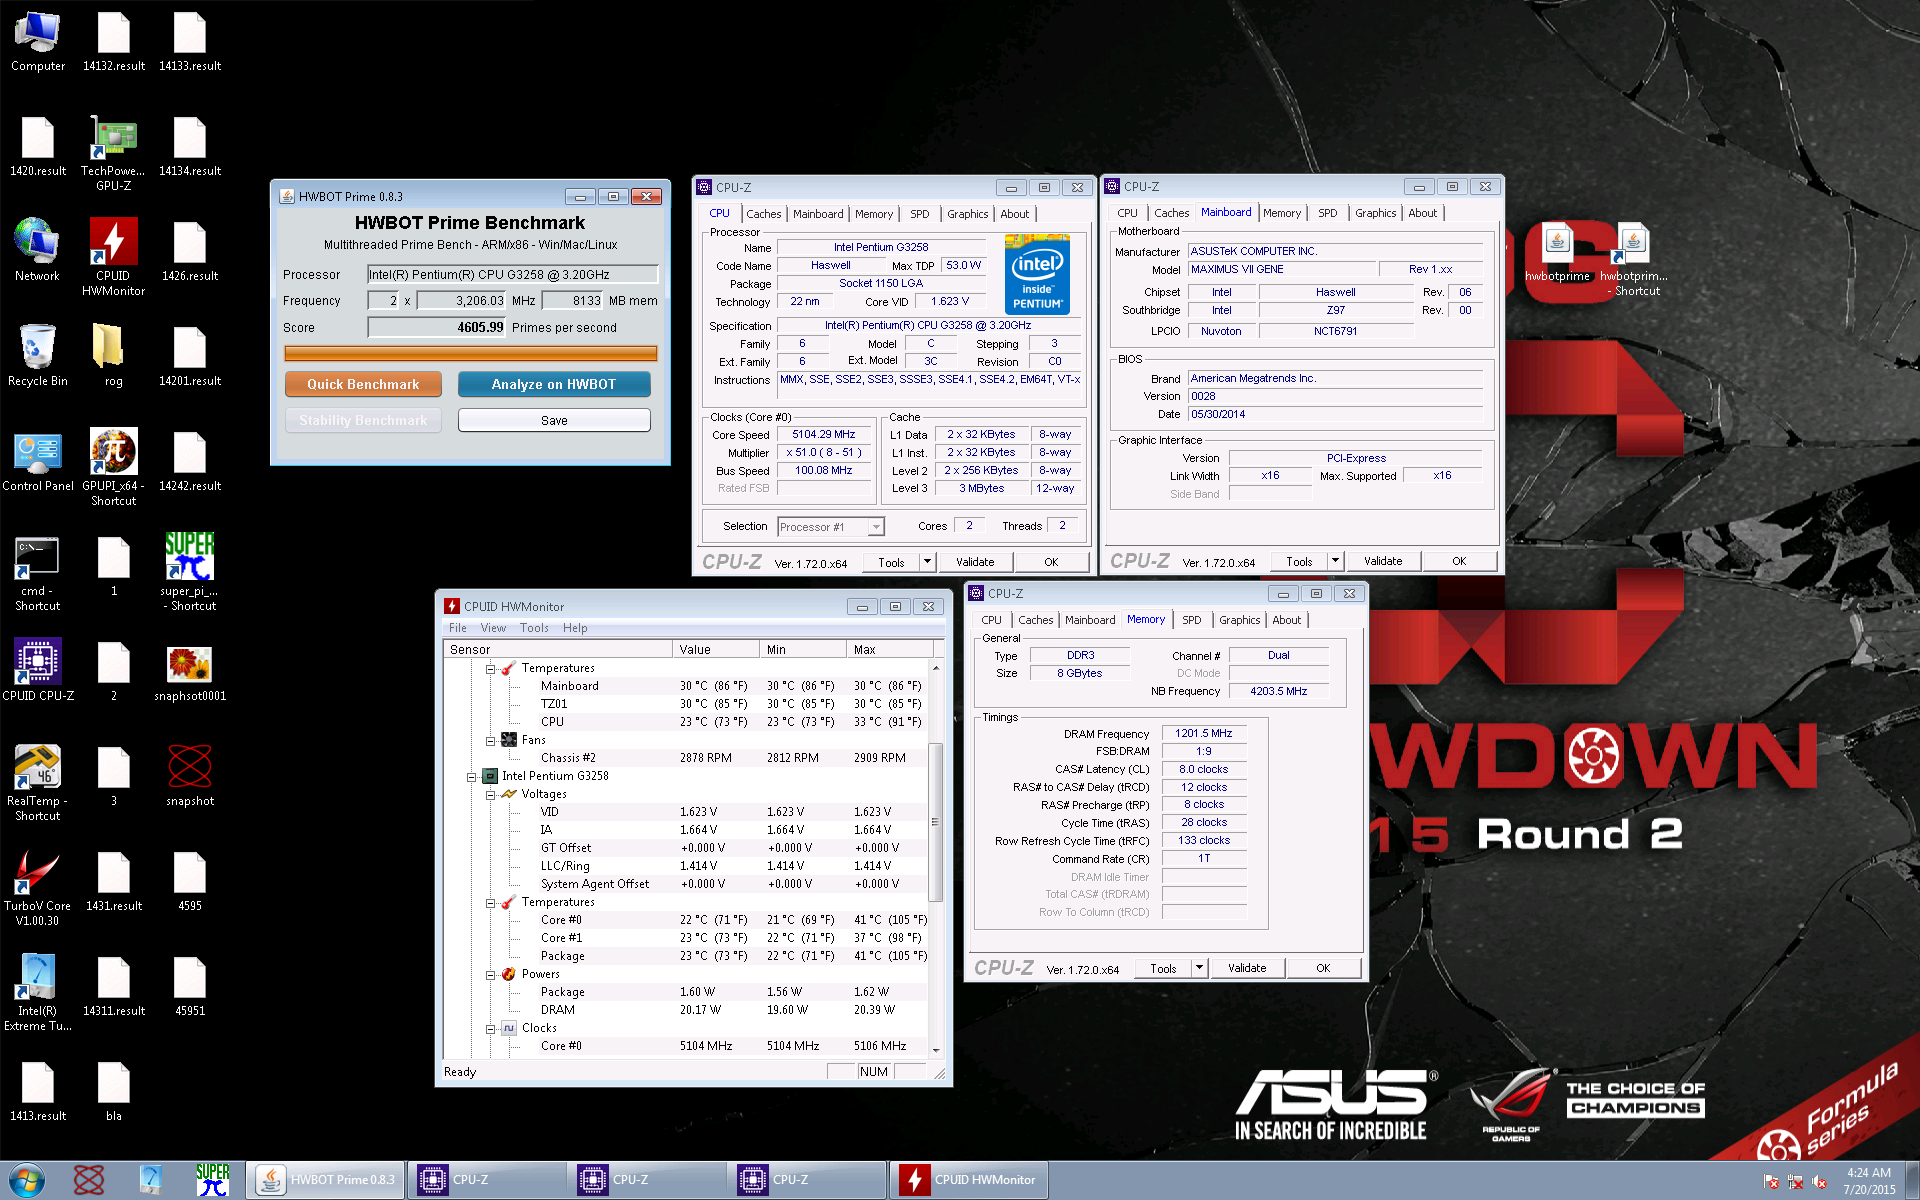Open the Computer desktop icon
Screen dimensions: 1920x1200
pyautogui.click(x=38, y=42)
